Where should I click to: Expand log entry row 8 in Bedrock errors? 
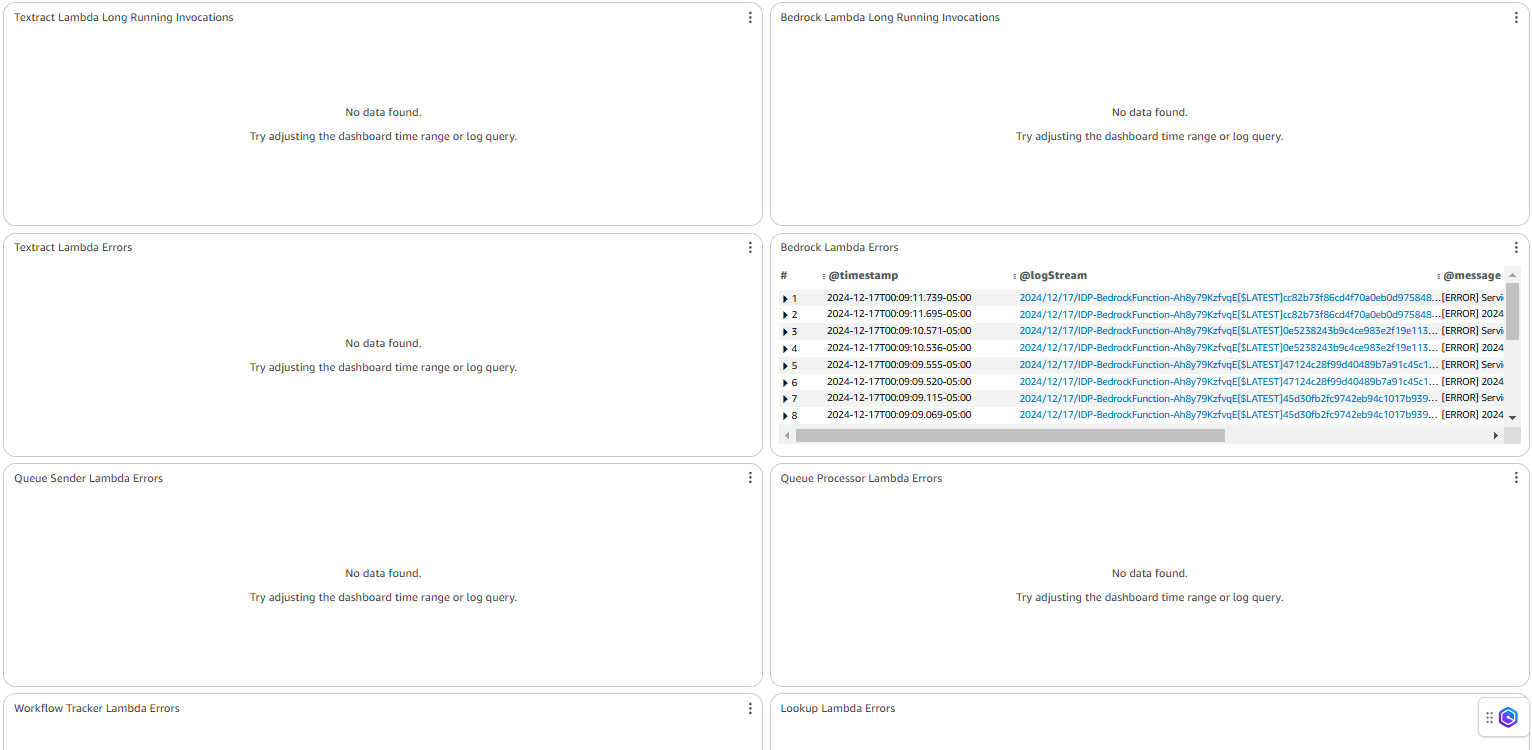[784, 414]
